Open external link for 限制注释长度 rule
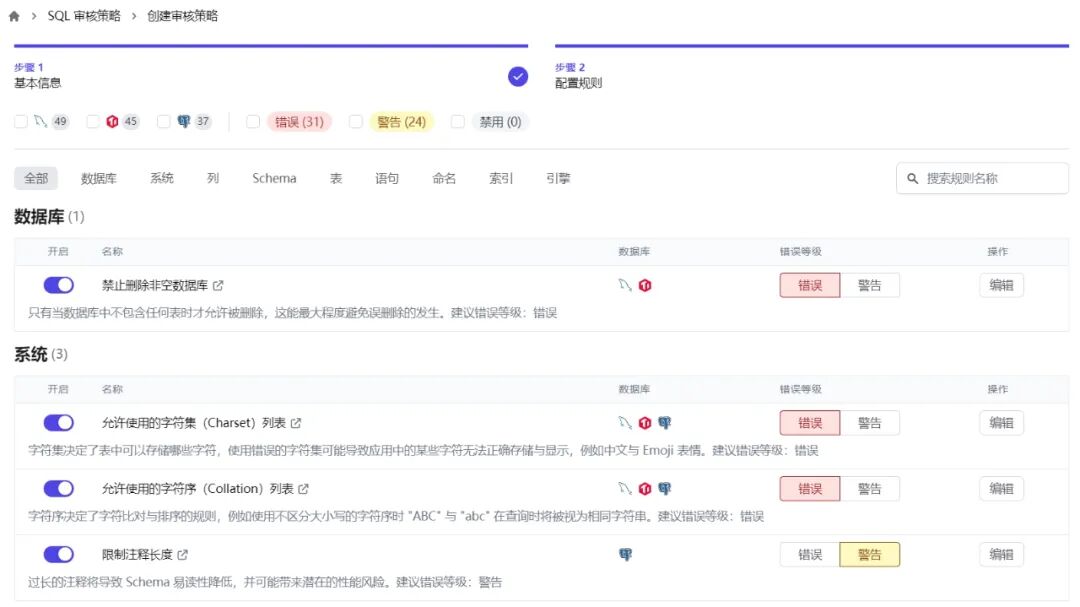The width and height of the screenshot is (1080, 607). [183, 555]
